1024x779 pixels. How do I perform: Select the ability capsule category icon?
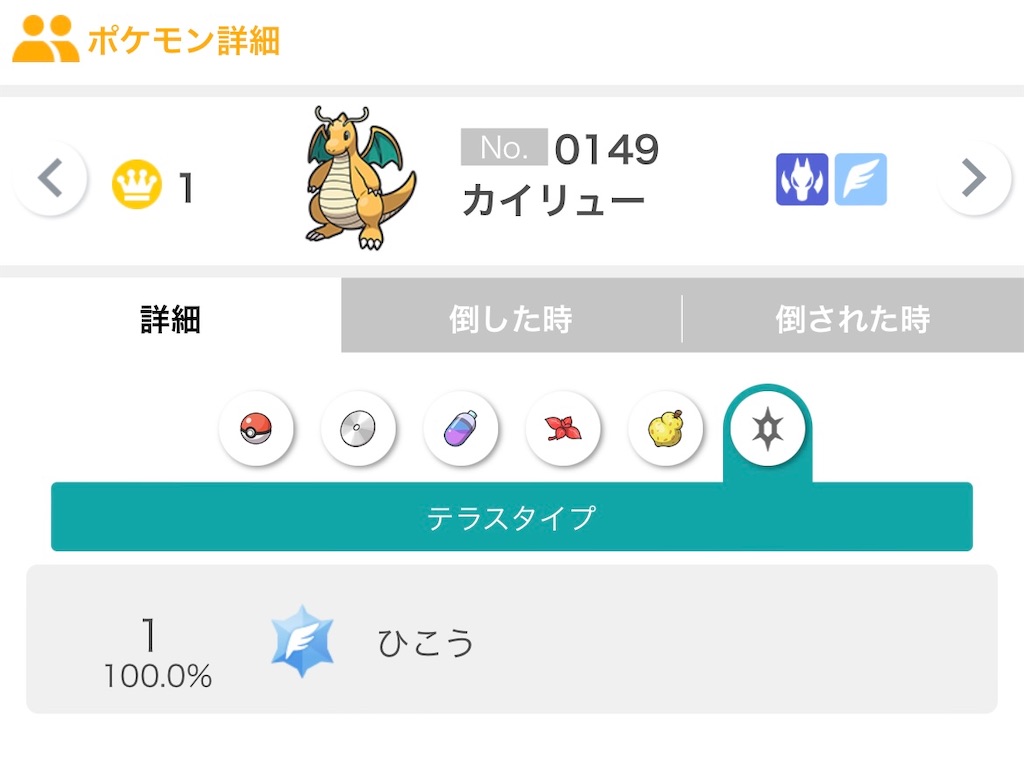[461, 428]
